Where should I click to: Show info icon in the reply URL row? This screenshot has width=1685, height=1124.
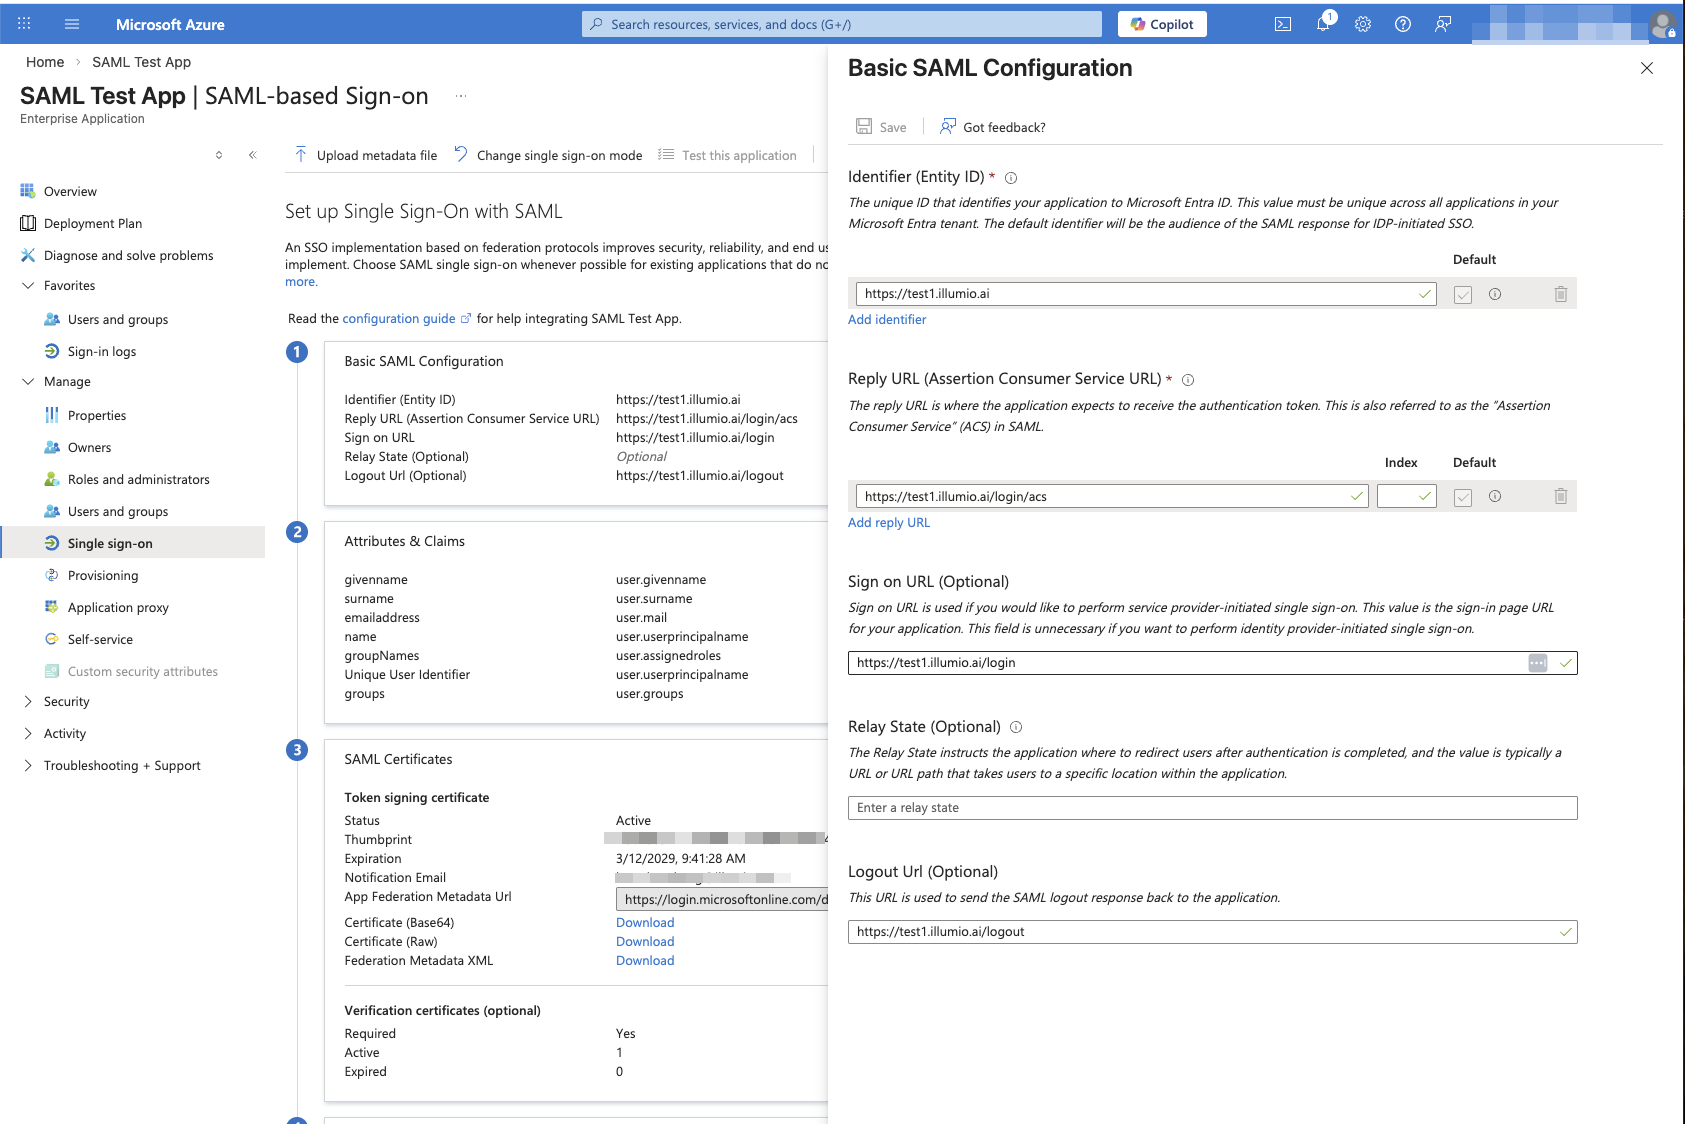(1495, 496)
